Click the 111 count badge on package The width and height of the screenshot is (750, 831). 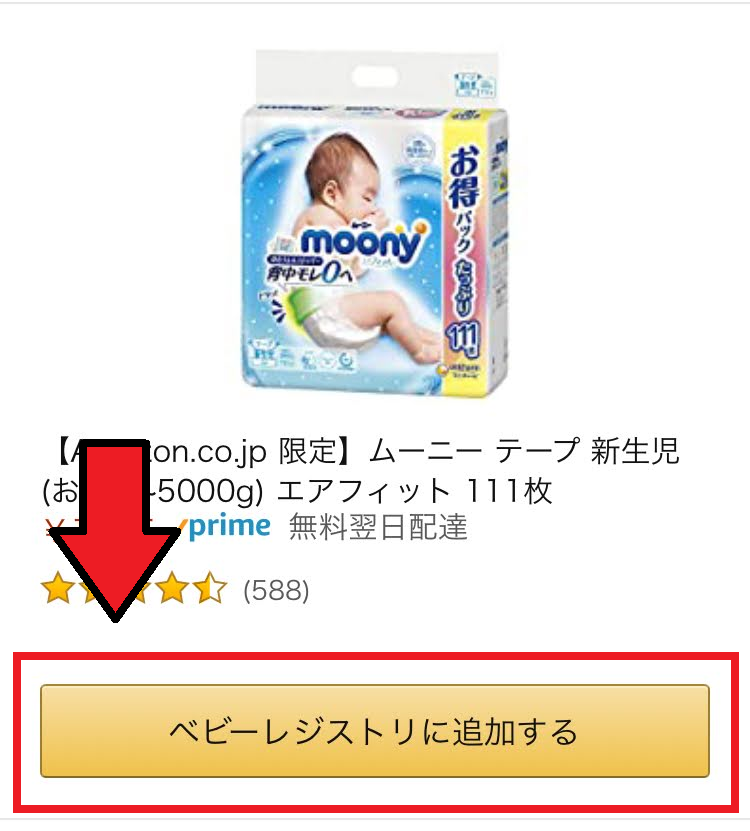[x=463, y=338]
